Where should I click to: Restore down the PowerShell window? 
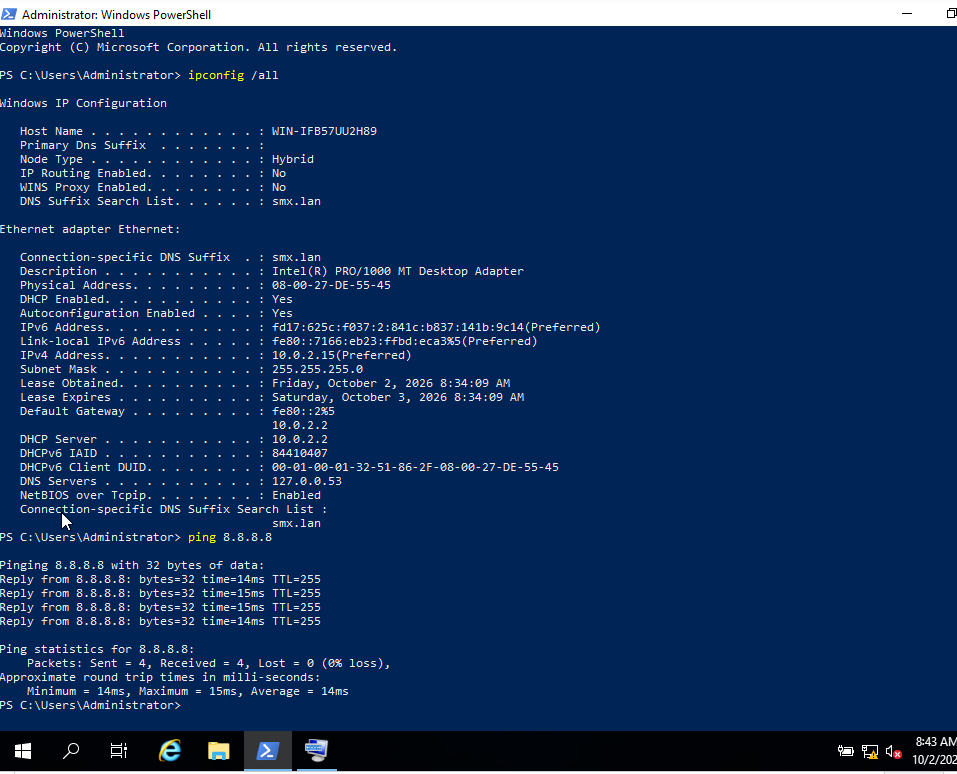[x=951, y=13]
